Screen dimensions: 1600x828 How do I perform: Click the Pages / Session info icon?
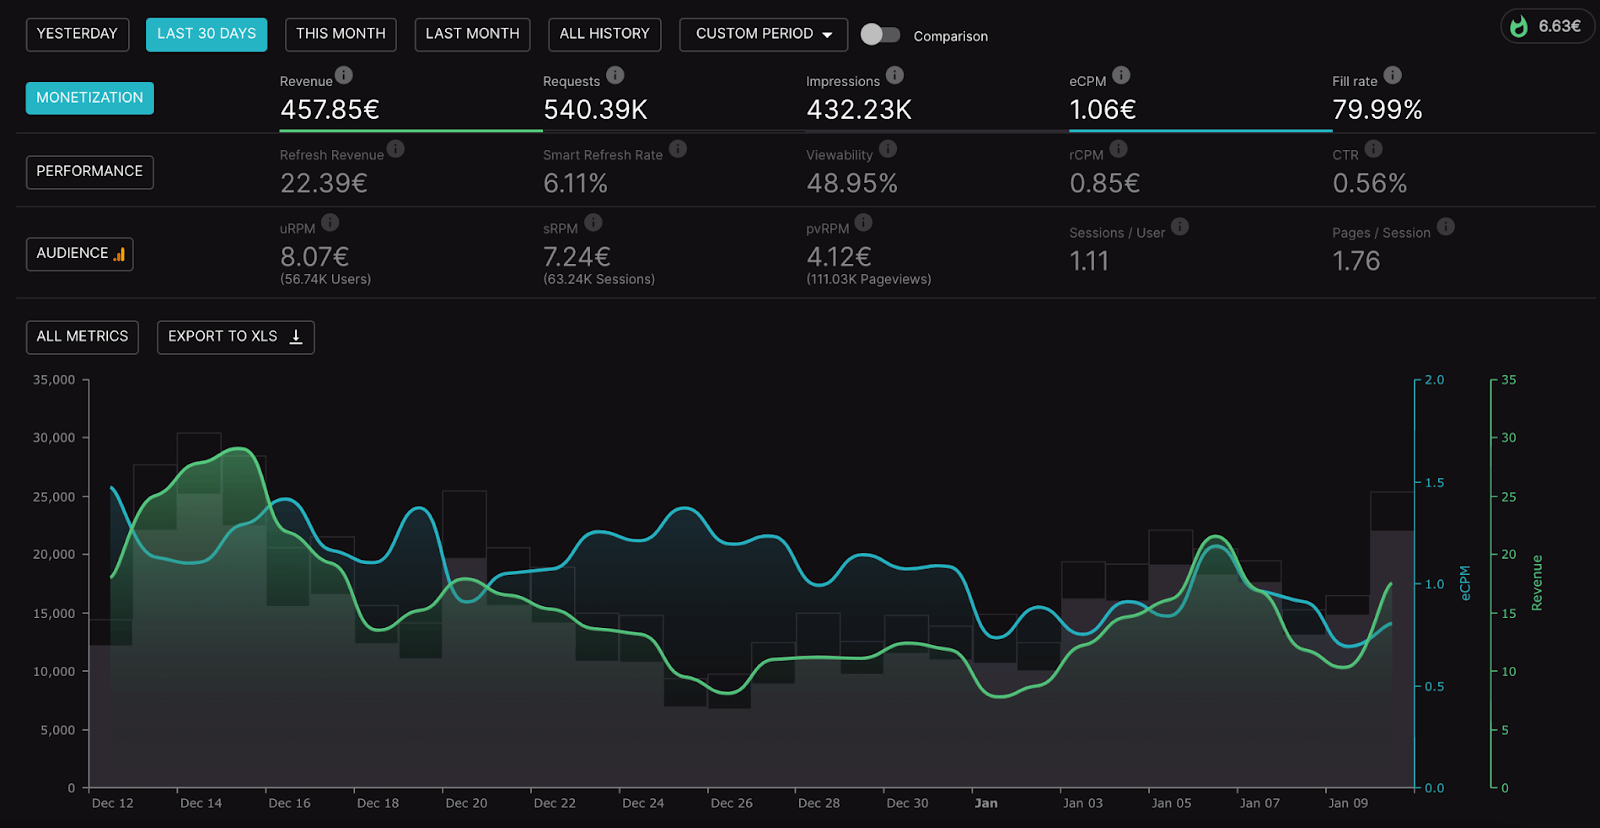(x=1446, y=227)
